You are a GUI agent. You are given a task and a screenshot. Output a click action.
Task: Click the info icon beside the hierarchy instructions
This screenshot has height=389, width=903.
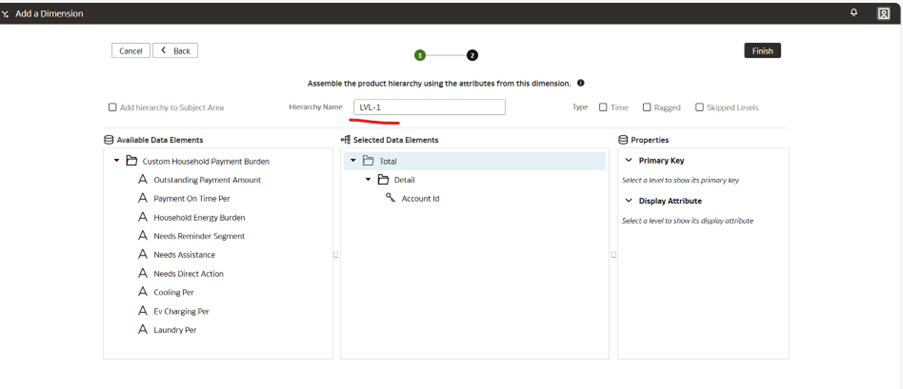[580, 83]
